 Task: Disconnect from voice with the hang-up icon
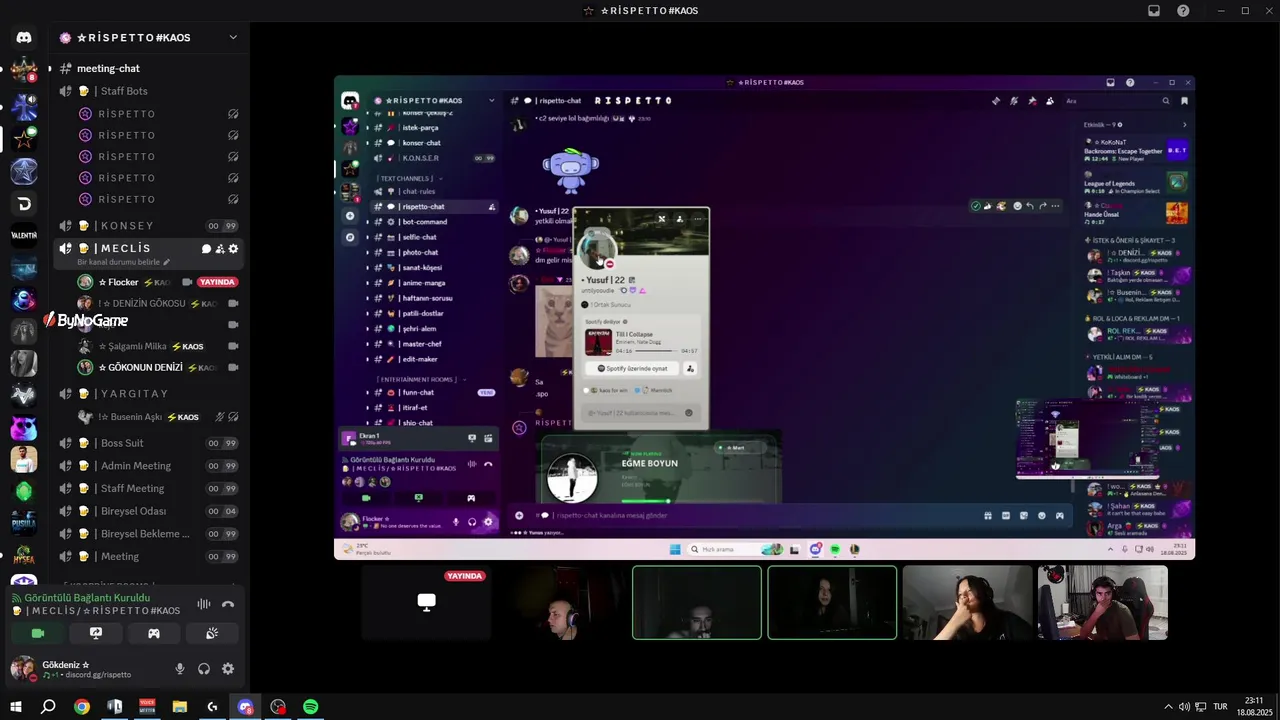pos(228,604)
